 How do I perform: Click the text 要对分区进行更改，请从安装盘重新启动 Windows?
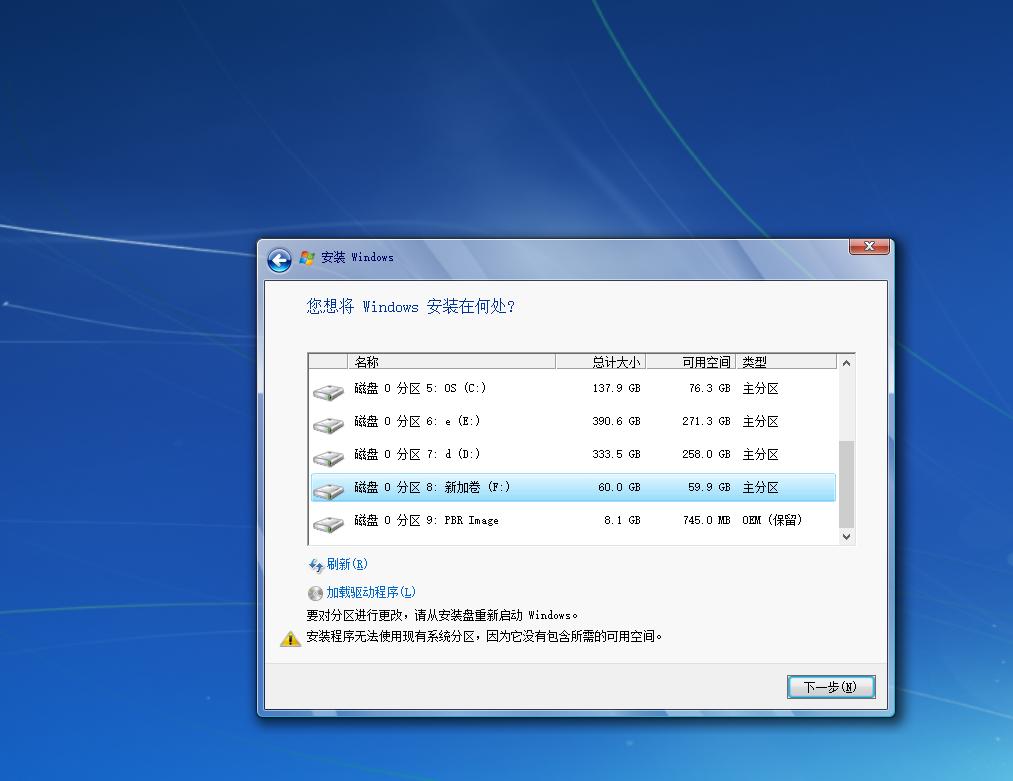click(x=442, y=615)
